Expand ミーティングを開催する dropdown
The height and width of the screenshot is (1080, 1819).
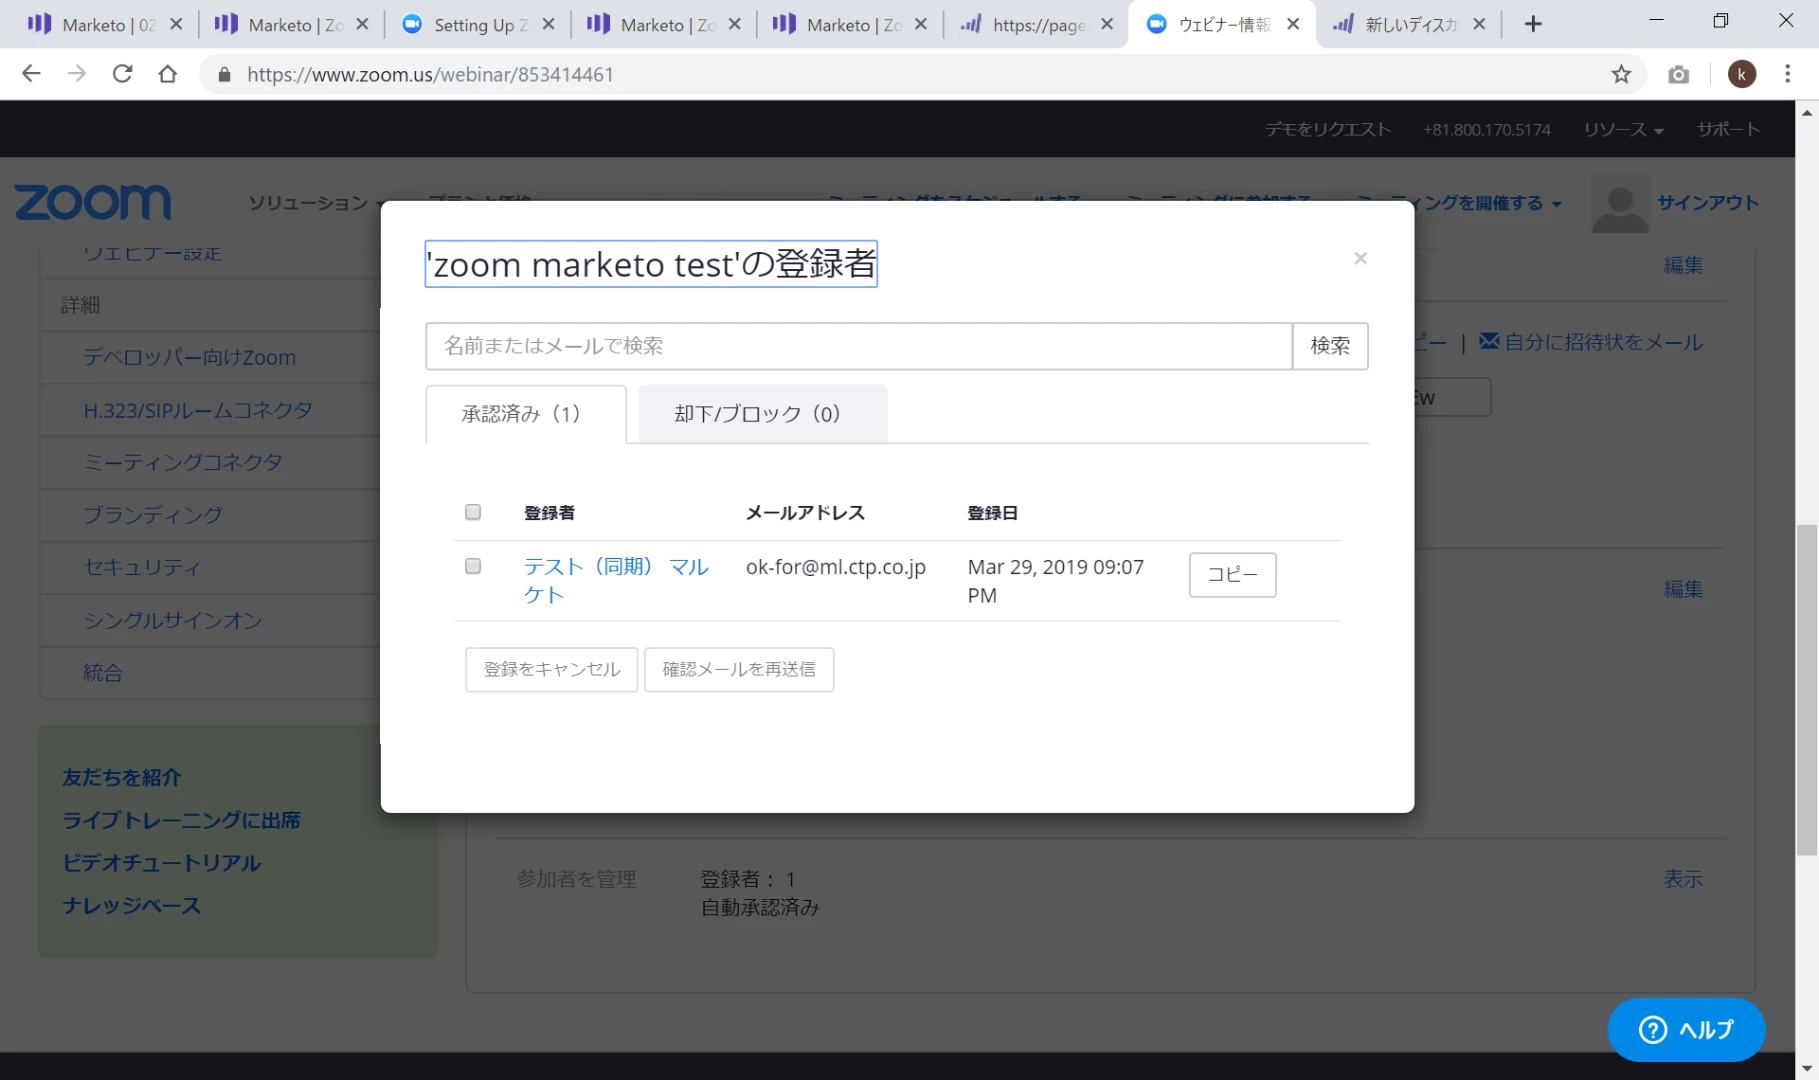click(x=1458, y=203)
